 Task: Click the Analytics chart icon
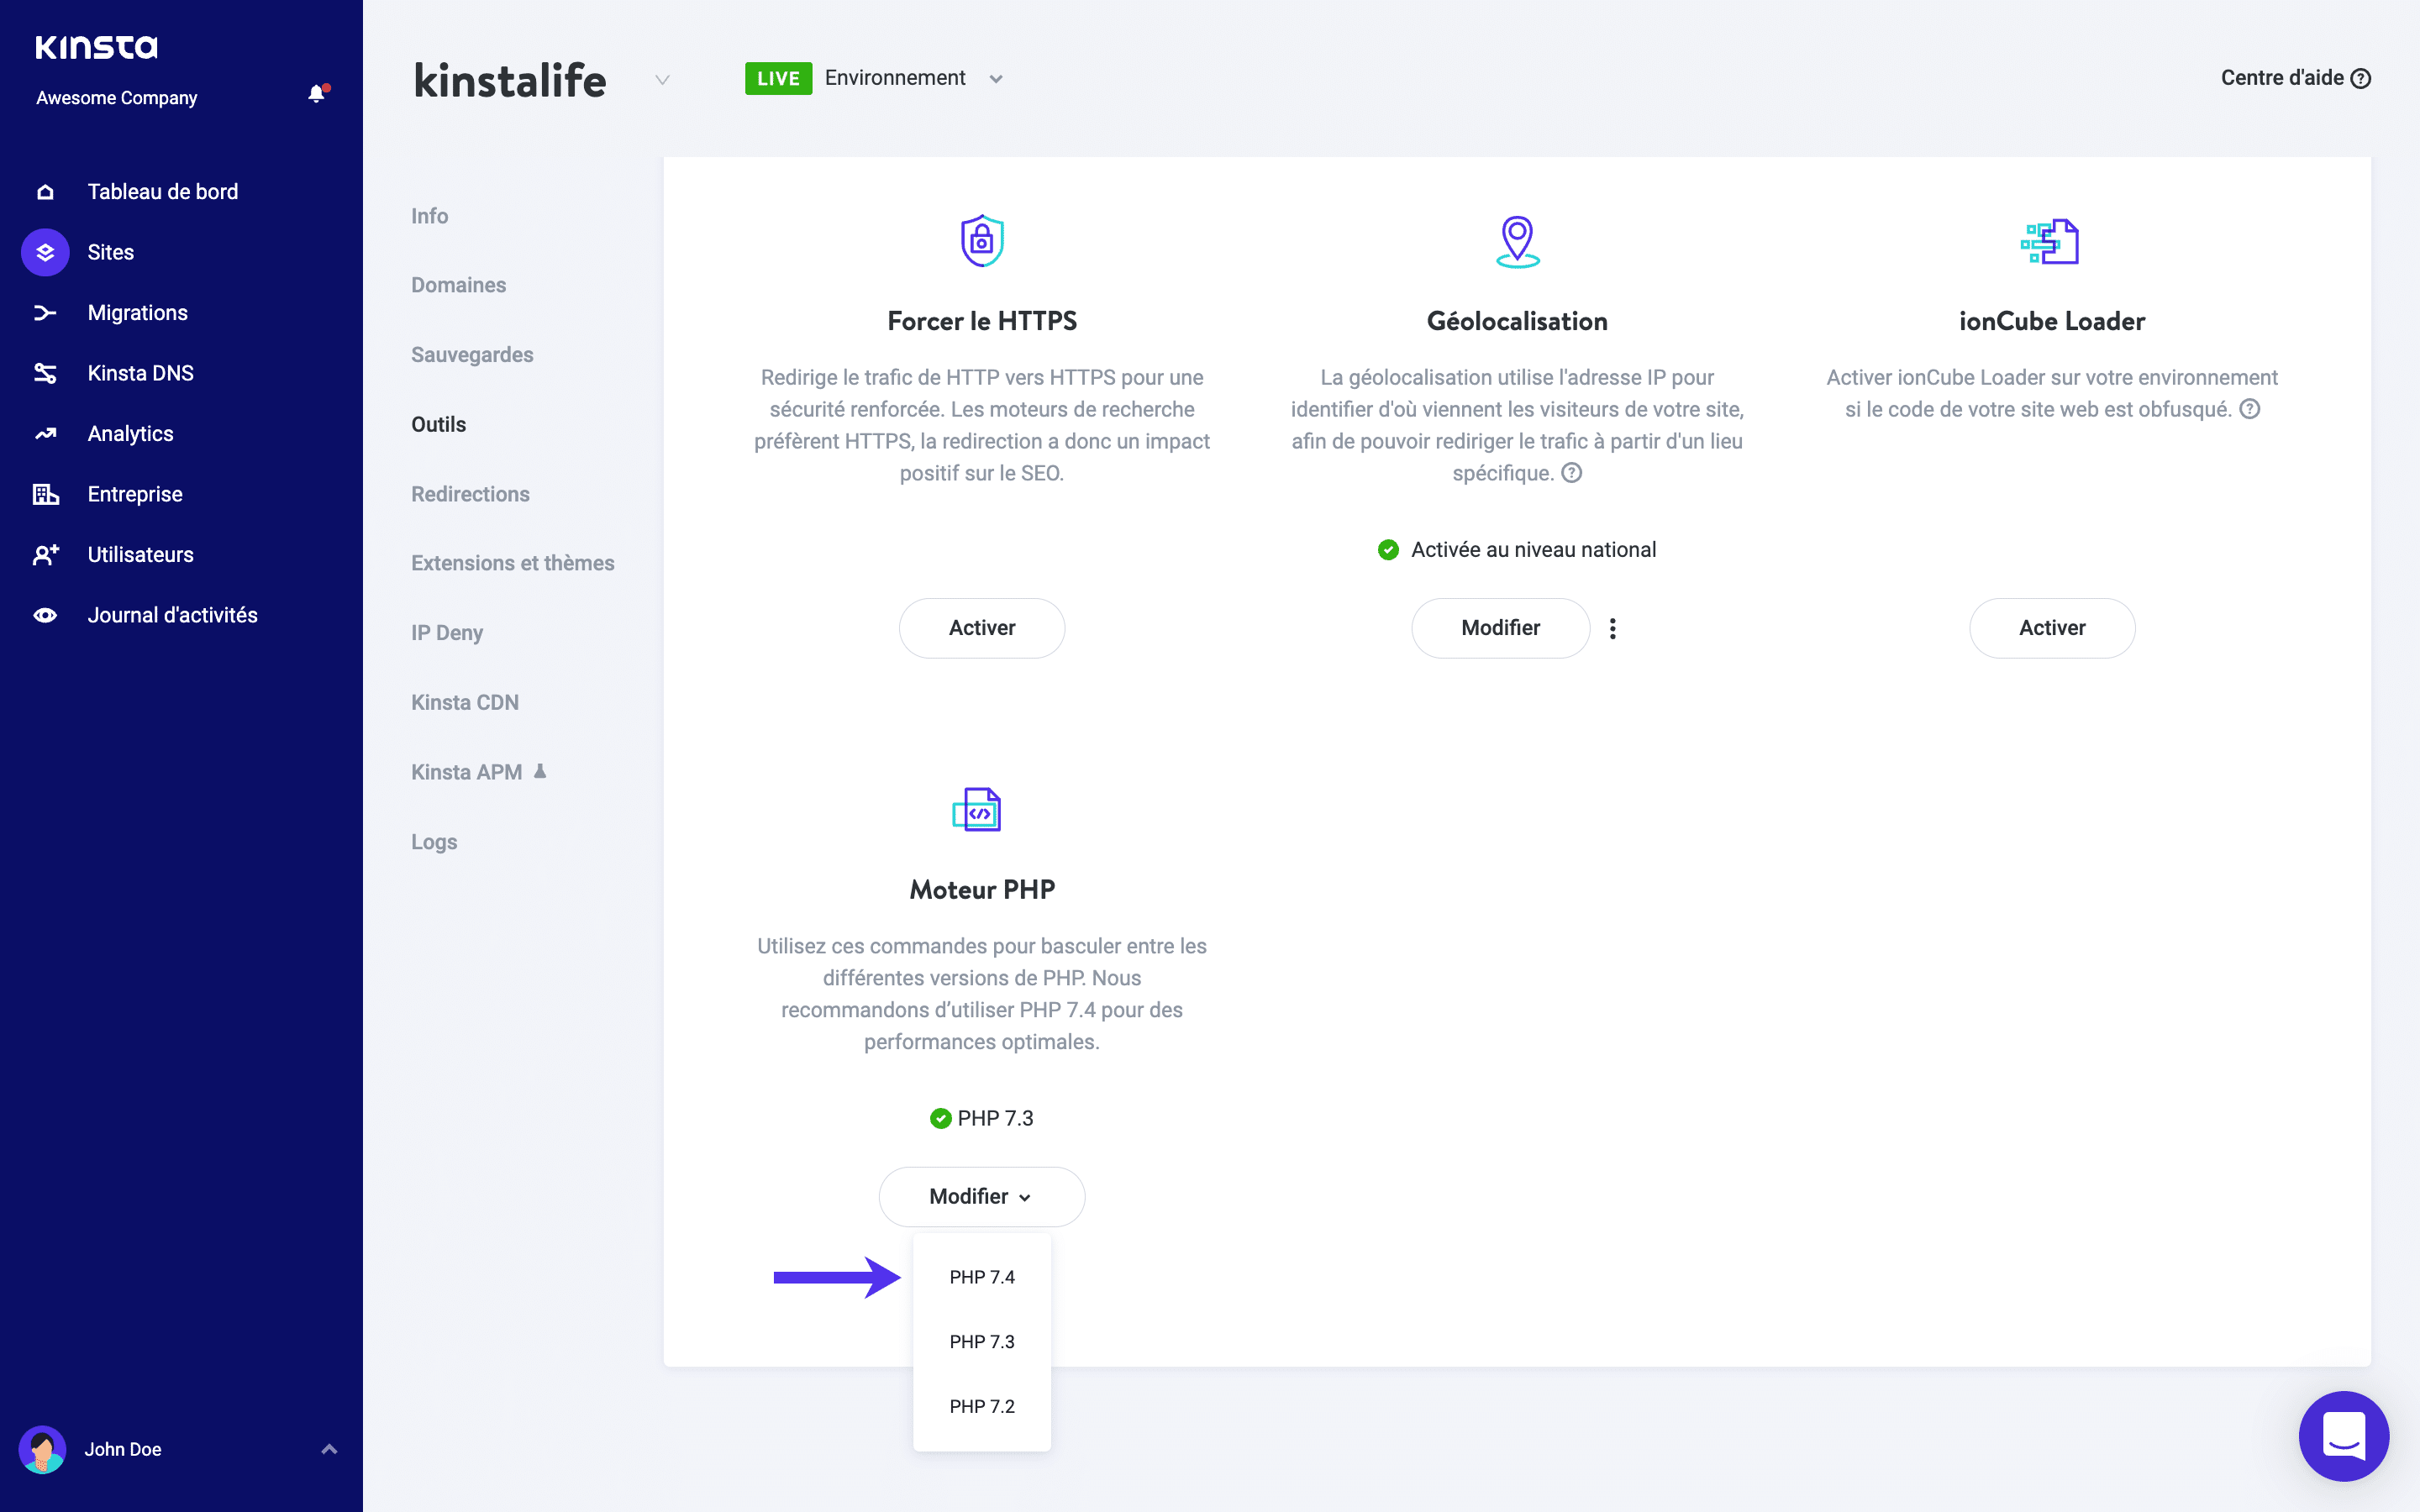coord(45,434)
